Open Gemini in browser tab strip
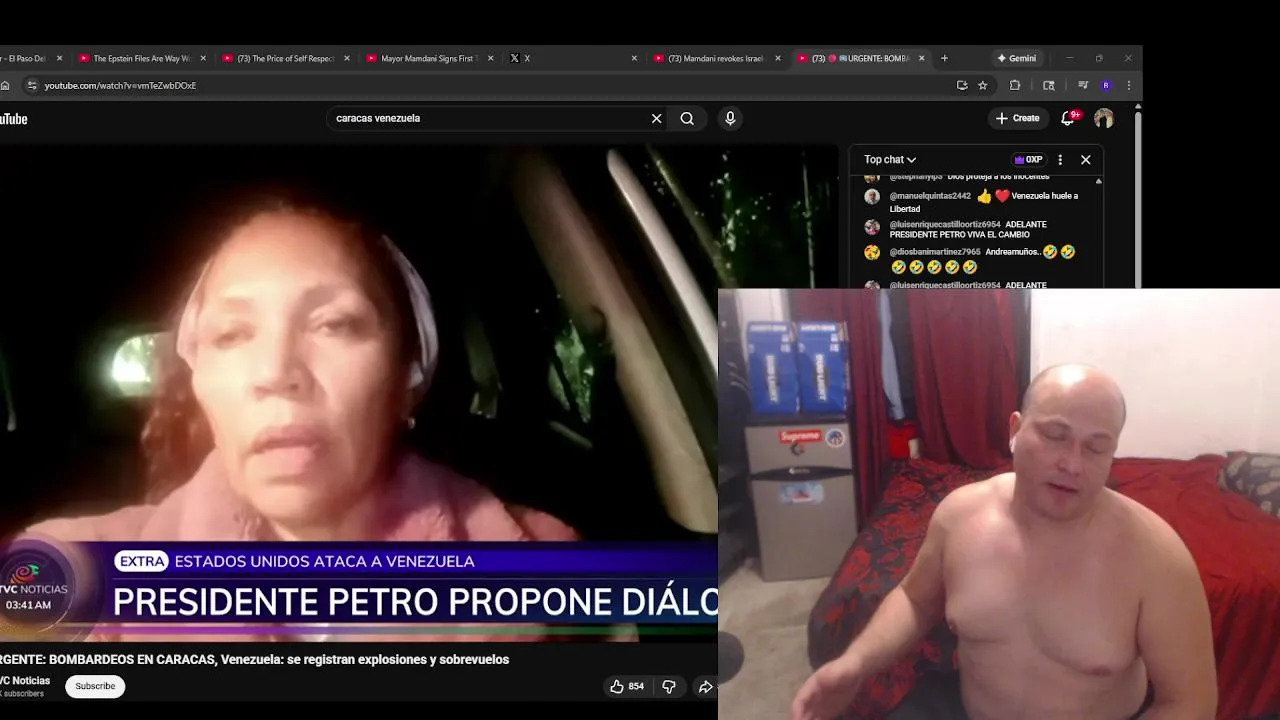Image resolution: width=1280 pixels, height=720 pixels. tap(1016, 58)
